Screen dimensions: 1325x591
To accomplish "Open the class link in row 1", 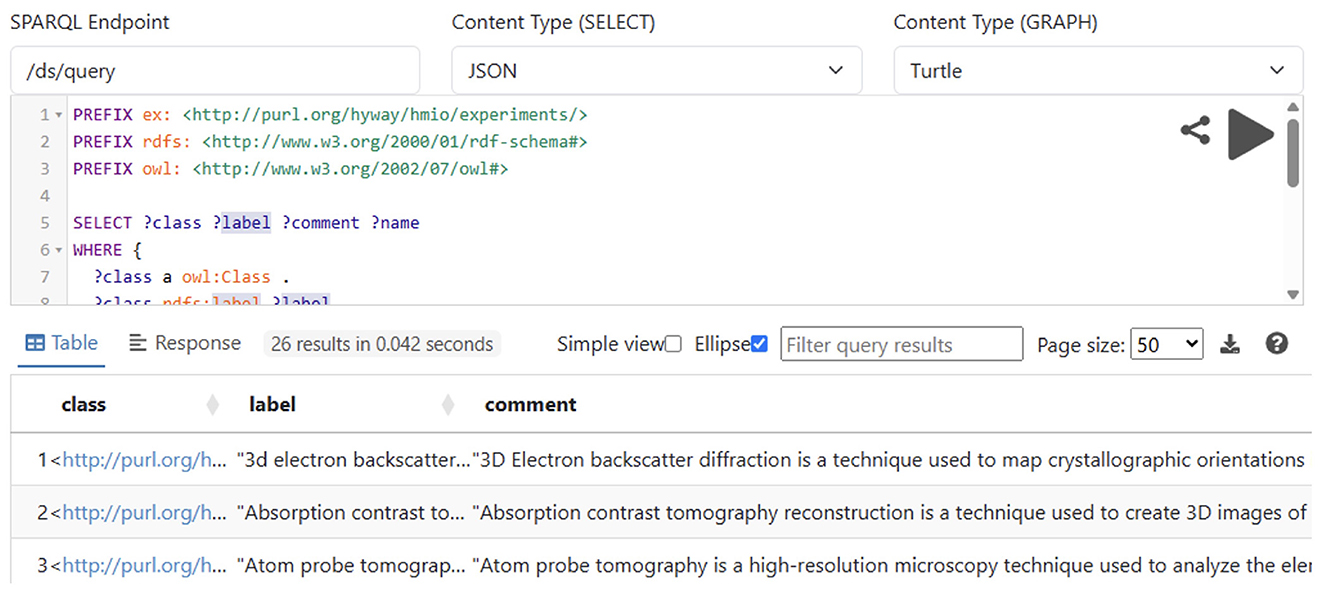I will click(x=144, y=460).
